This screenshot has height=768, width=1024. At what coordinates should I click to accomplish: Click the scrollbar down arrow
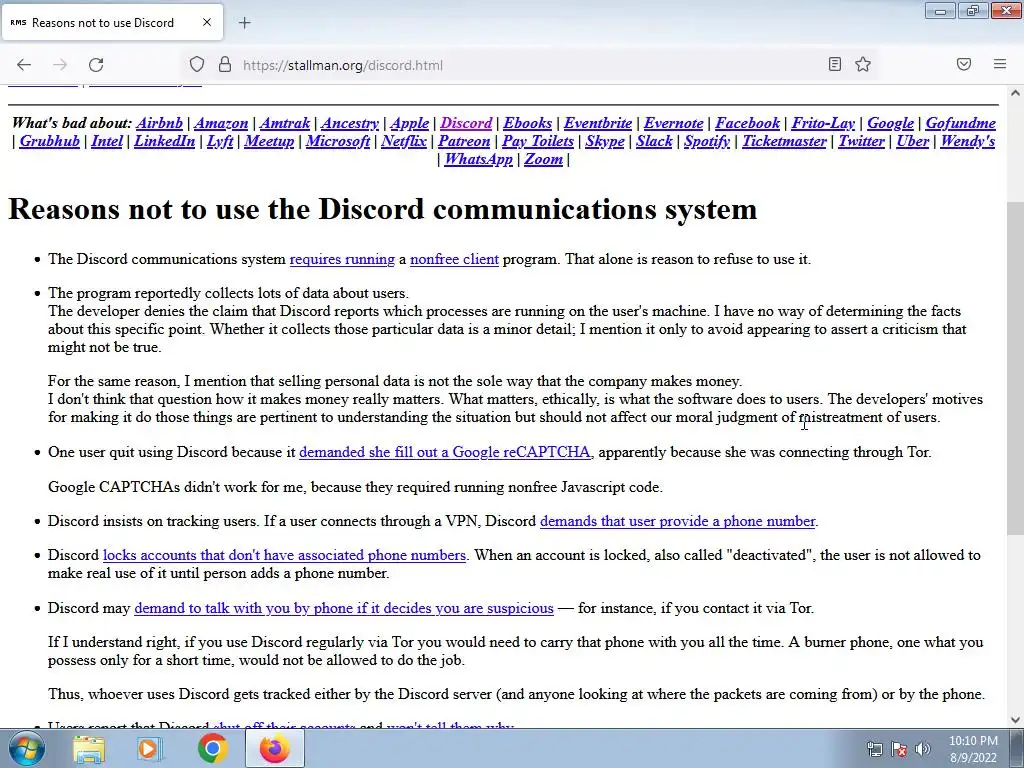(x=1016, y=720)
